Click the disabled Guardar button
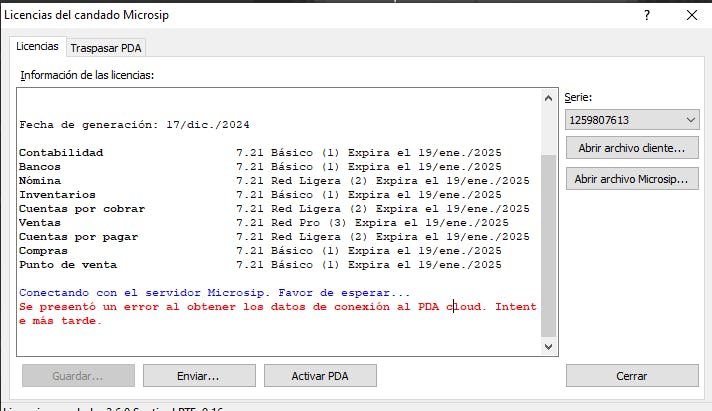This screenshot has height=411, width=712. point(78,376)
